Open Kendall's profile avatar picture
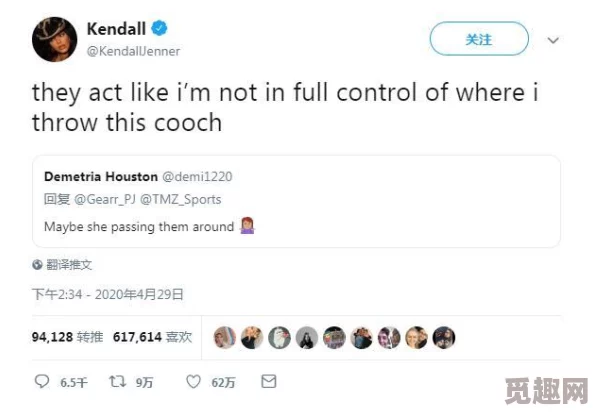Image resolution: width=594 pixels, height=415 pixels. point(55,39)
